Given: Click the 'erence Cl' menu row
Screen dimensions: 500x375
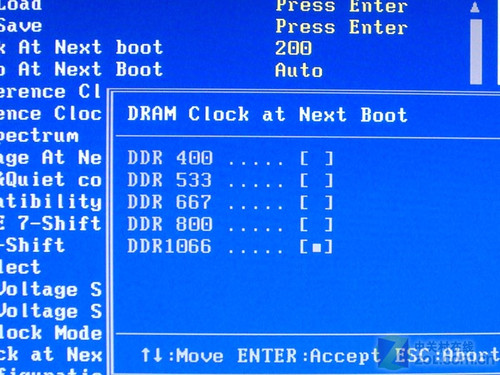Looking at the screenshot, I should tap(50, 92).
